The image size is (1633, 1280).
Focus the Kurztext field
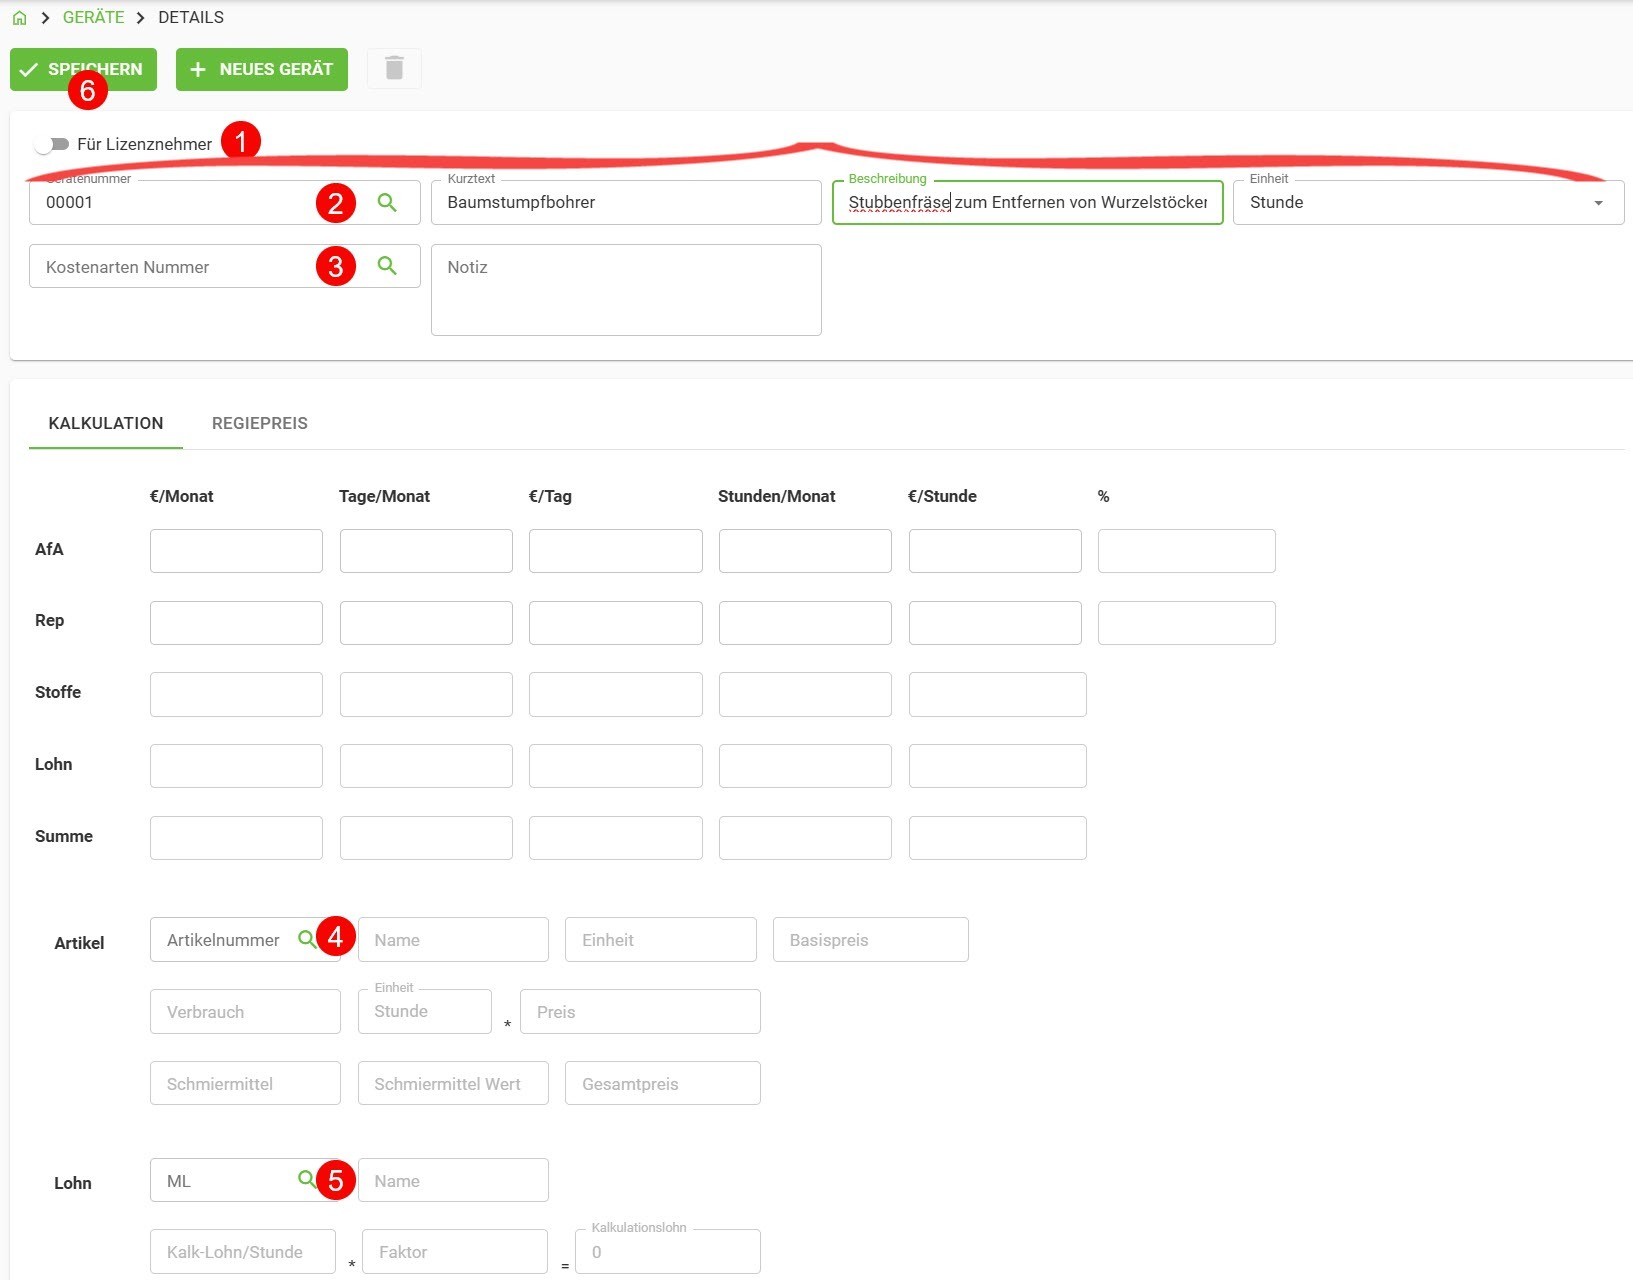tap(625, 203)
